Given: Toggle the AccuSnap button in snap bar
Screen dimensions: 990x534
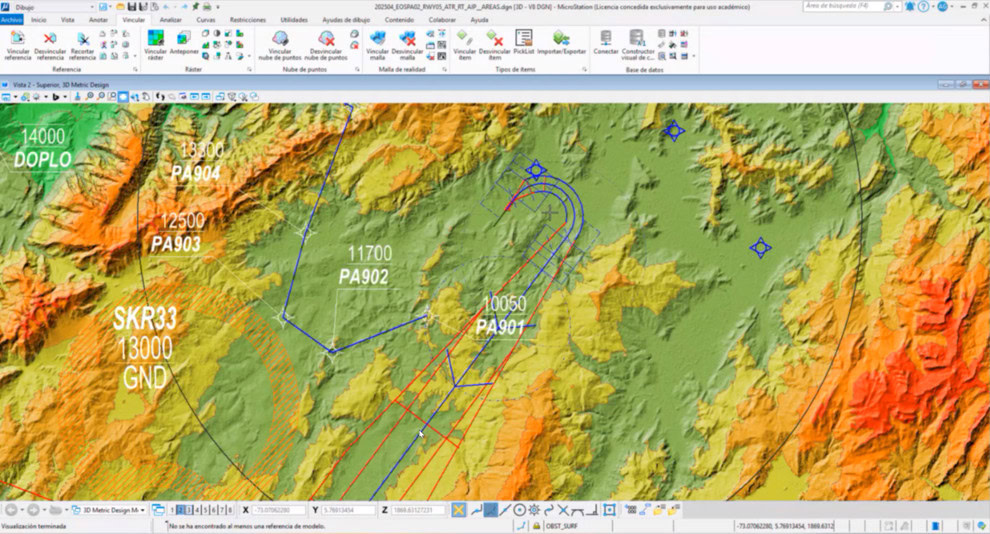Looking at the screenshot, I should tap(458, 510).
